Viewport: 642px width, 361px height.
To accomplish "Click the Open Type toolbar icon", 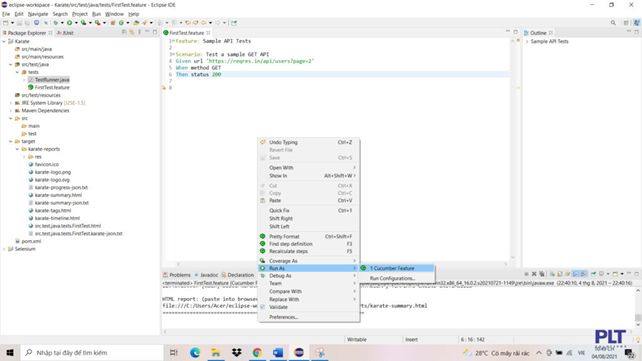I will [136, 23].
